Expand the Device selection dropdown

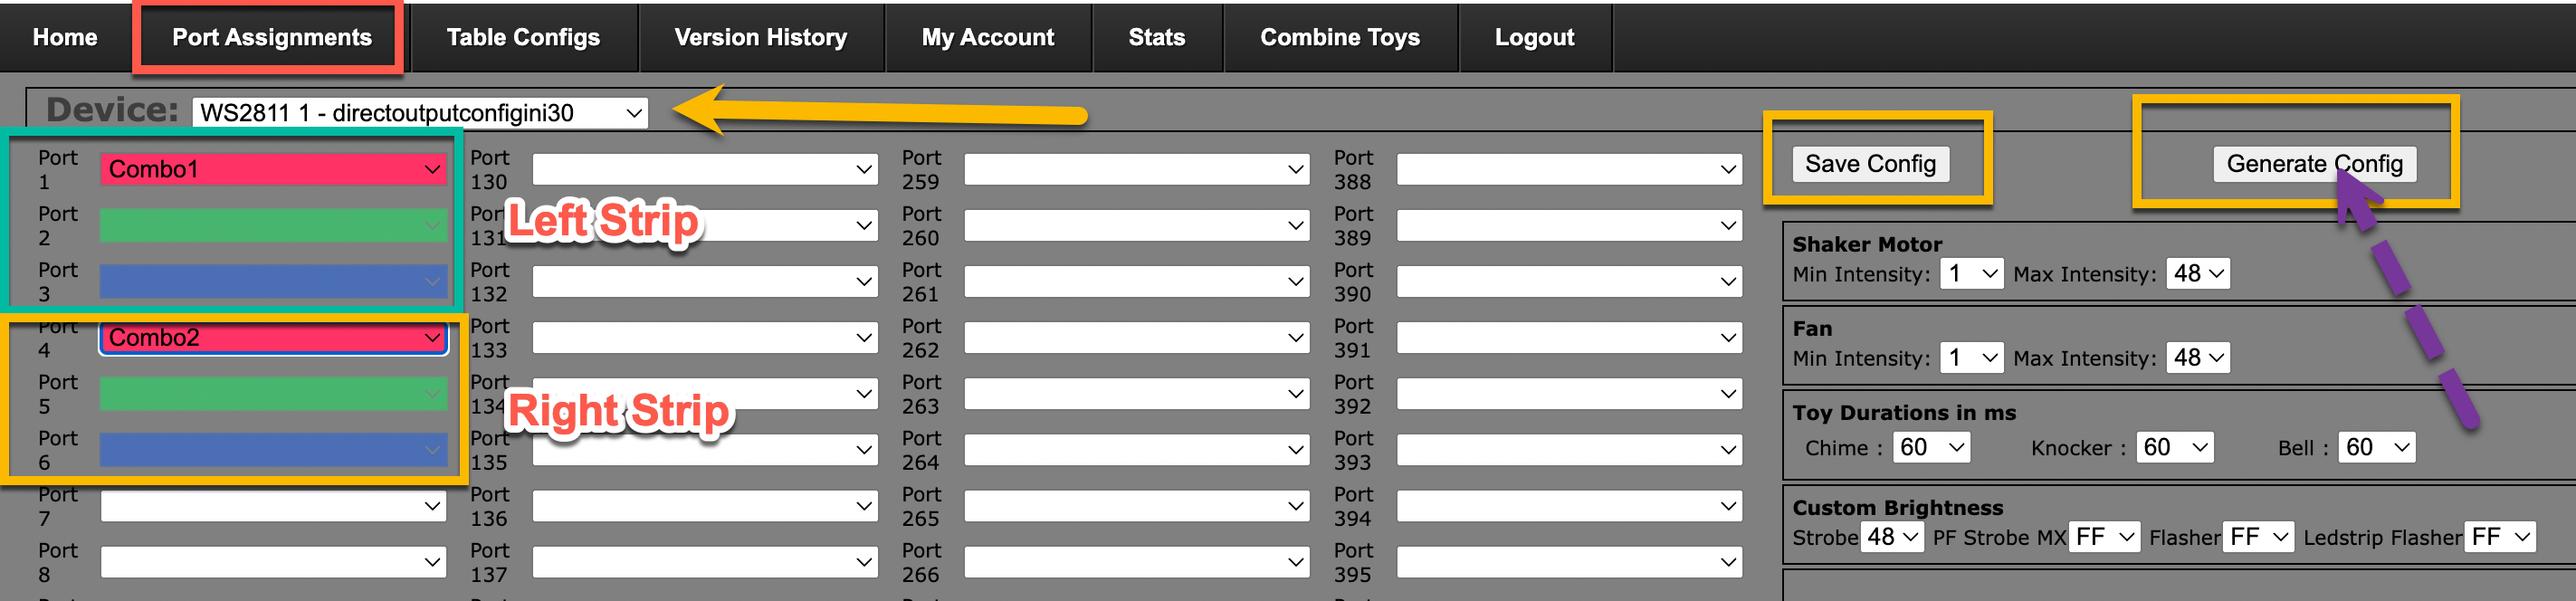pyautogui.click(x=420, y=113)
